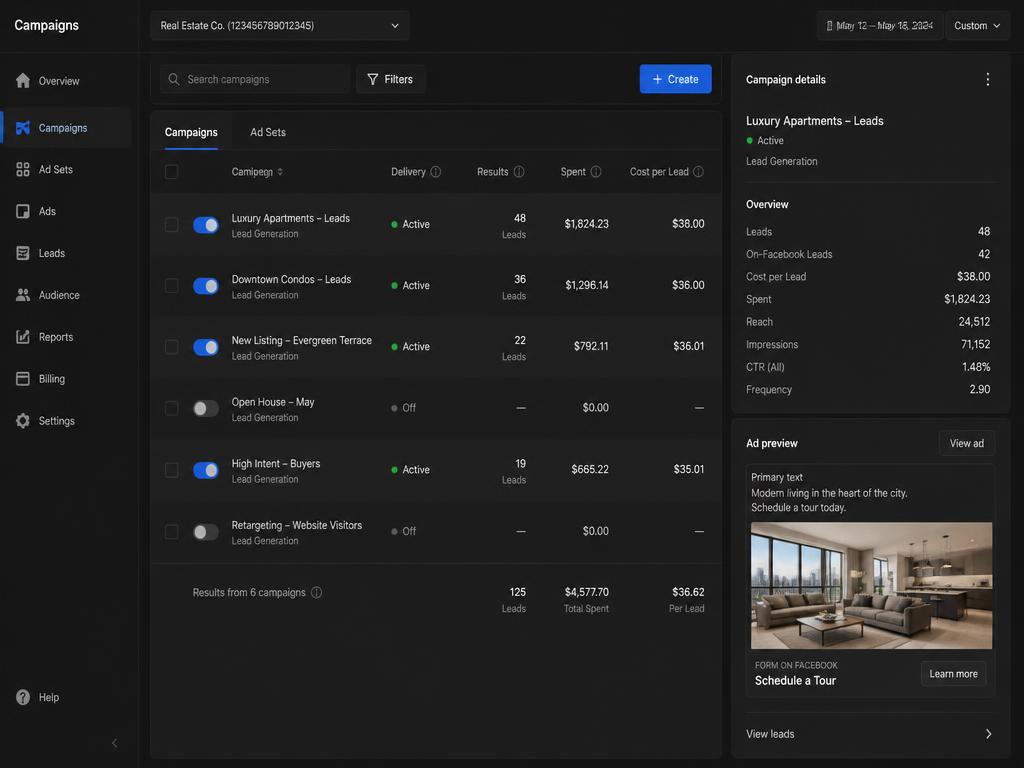Open Audience in the sidebar menu

click(x=67, y=295)
